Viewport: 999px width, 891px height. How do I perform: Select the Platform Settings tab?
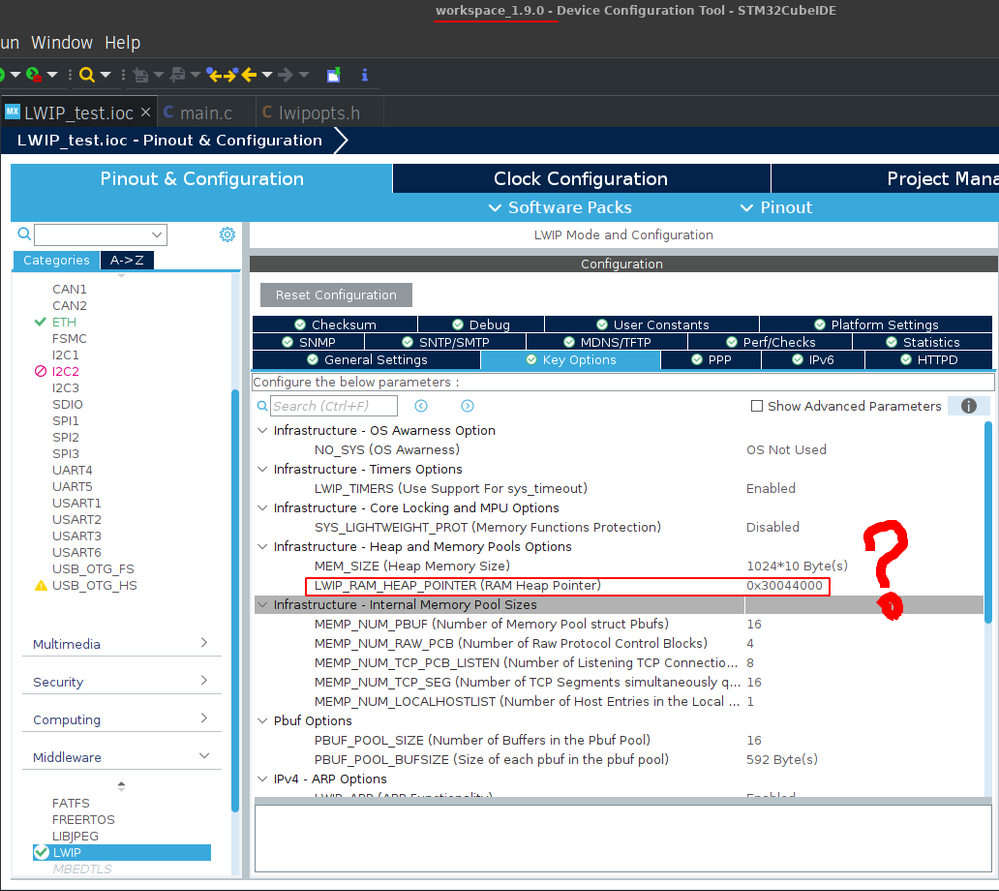876,324
